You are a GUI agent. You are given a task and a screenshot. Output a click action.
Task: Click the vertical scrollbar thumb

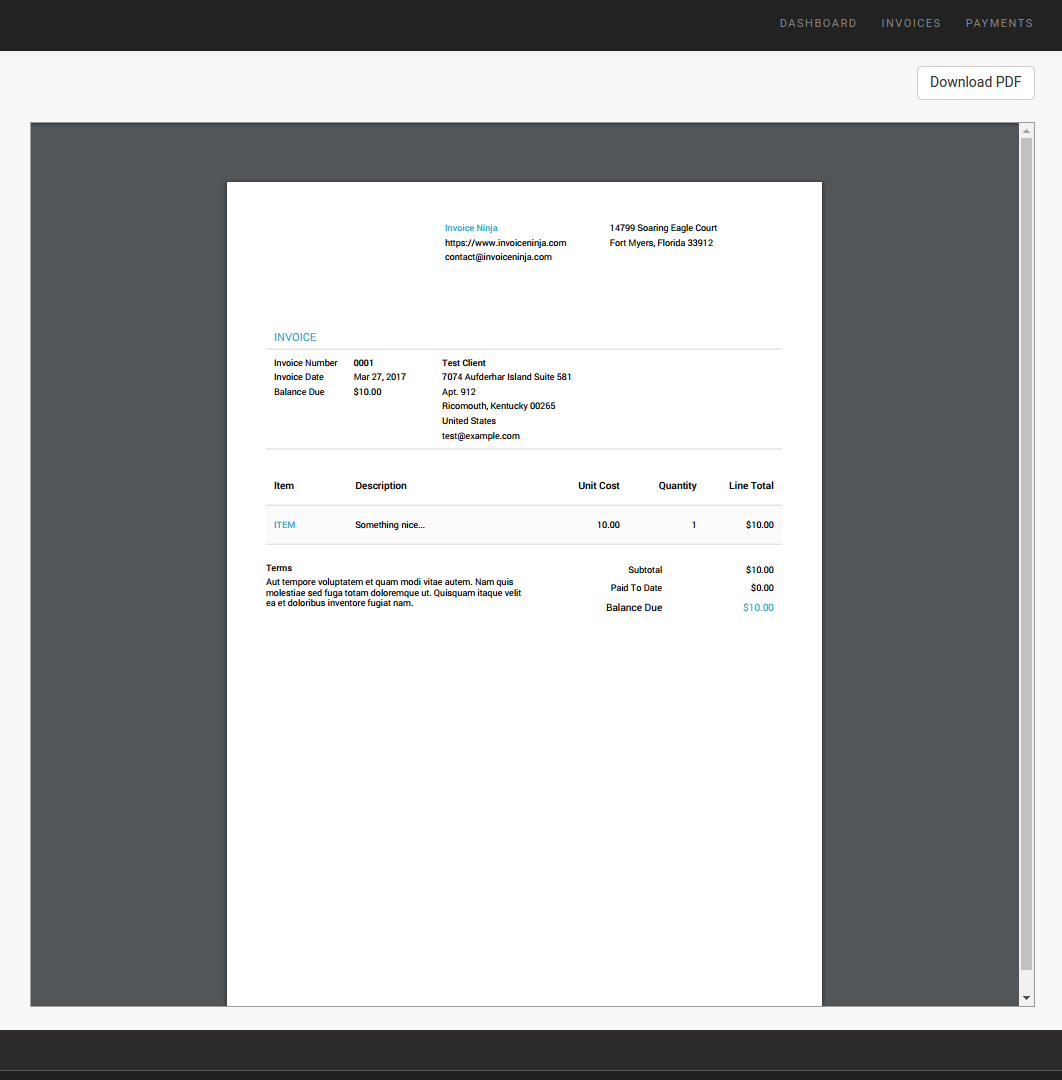pyautogui.click(x=1026, y=550)
